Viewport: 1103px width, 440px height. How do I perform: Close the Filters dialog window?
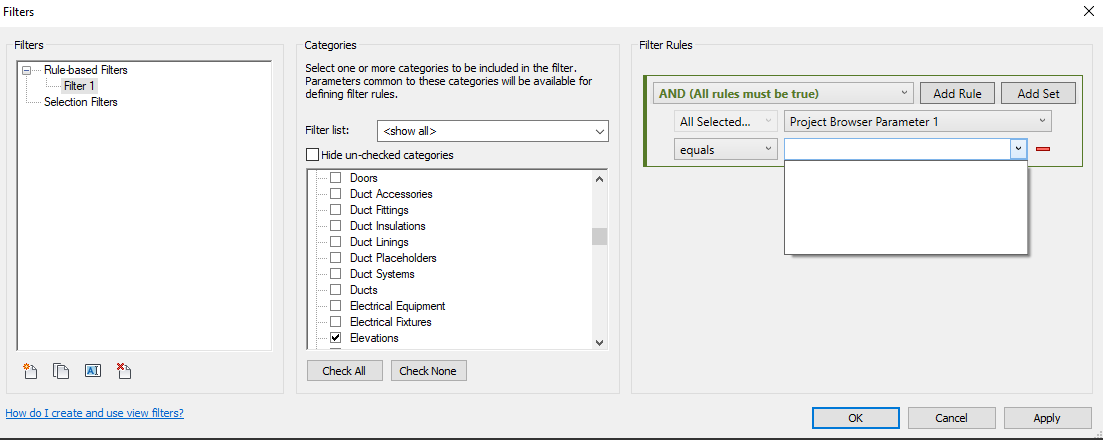point(1088,10)
